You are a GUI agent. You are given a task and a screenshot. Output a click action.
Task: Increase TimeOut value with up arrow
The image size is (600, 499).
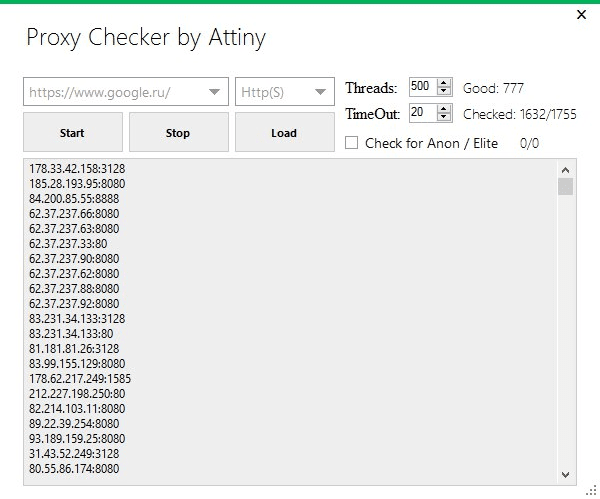[445, 108]
